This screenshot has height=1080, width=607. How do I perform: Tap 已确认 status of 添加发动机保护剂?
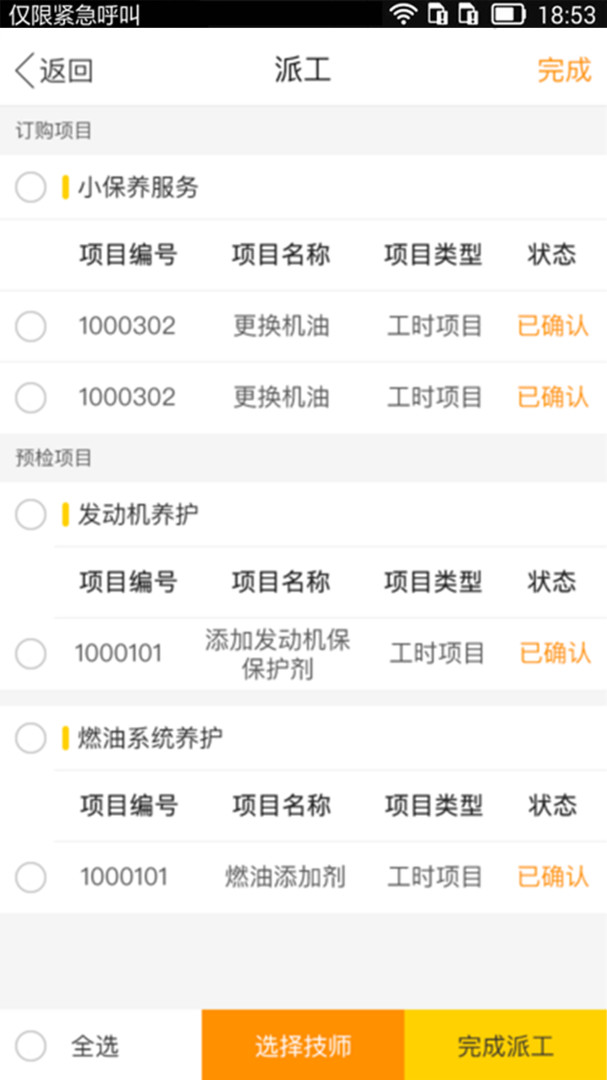tap(555, 654)
